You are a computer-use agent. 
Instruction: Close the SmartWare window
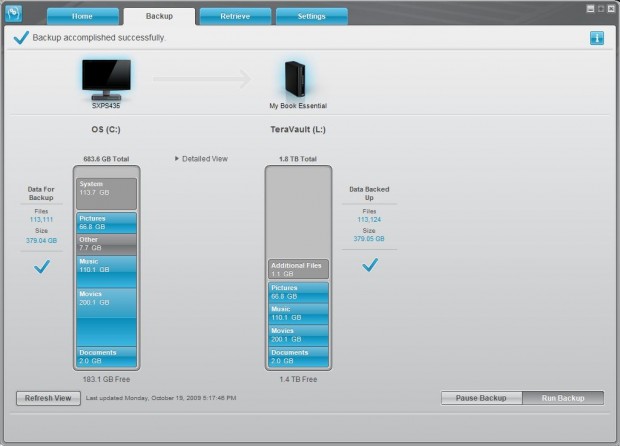[x=611, y=9]
